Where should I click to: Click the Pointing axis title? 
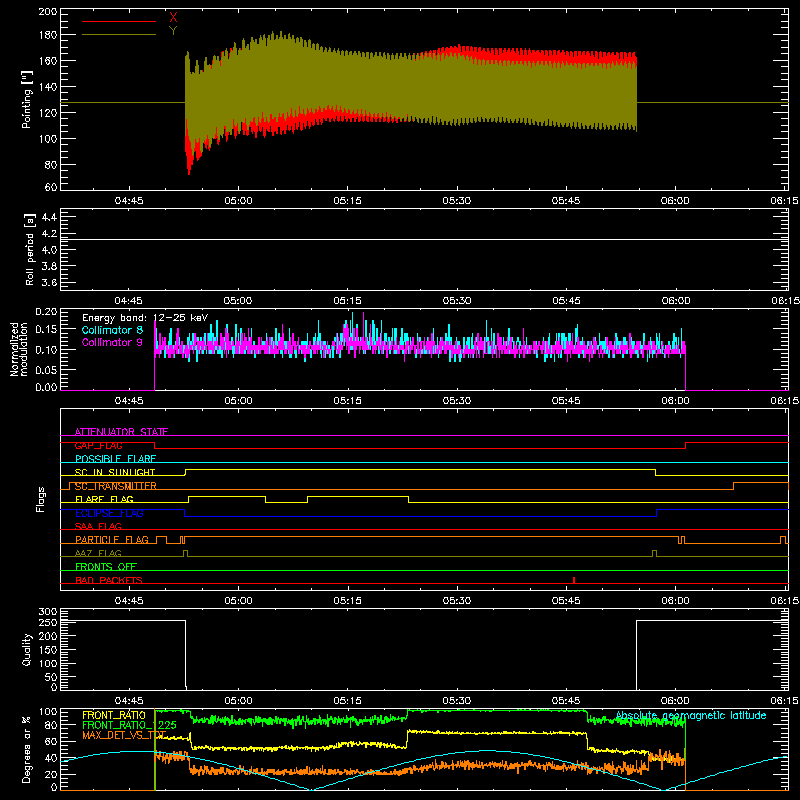27,99
